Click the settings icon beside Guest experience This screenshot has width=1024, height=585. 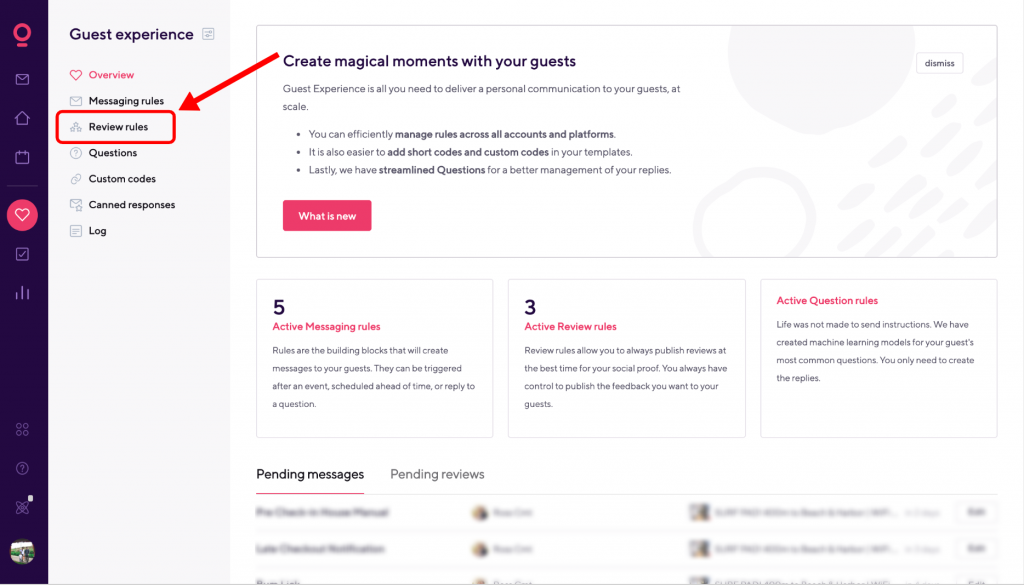coord(208,34)
